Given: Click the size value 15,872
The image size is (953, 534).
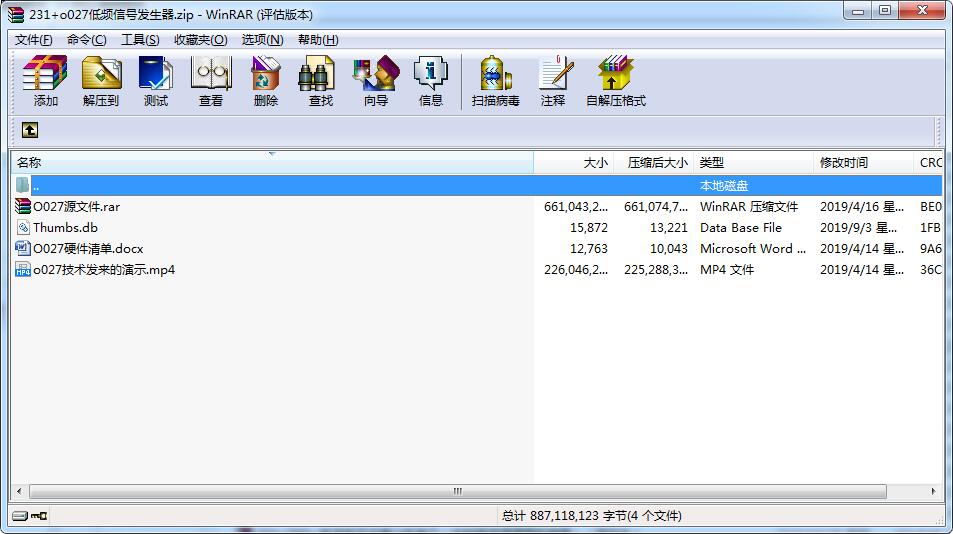Looking at the screenshot, I should pyautogui.click(x=589, y=228).
